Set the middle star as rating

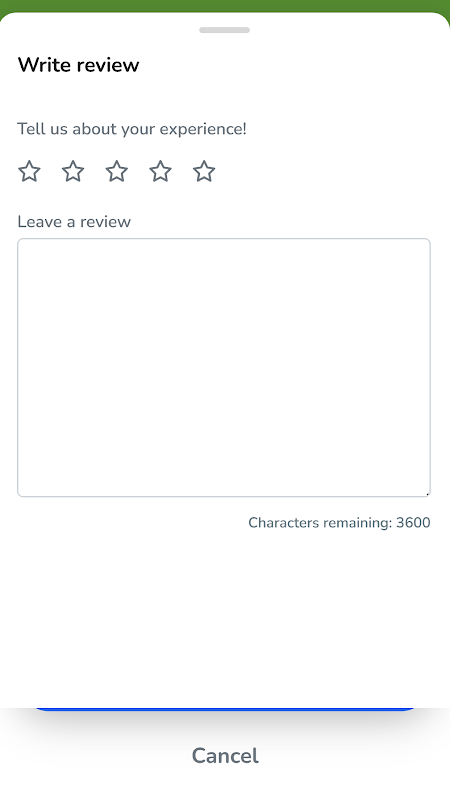pyautogui.click(x=117, y=171)
